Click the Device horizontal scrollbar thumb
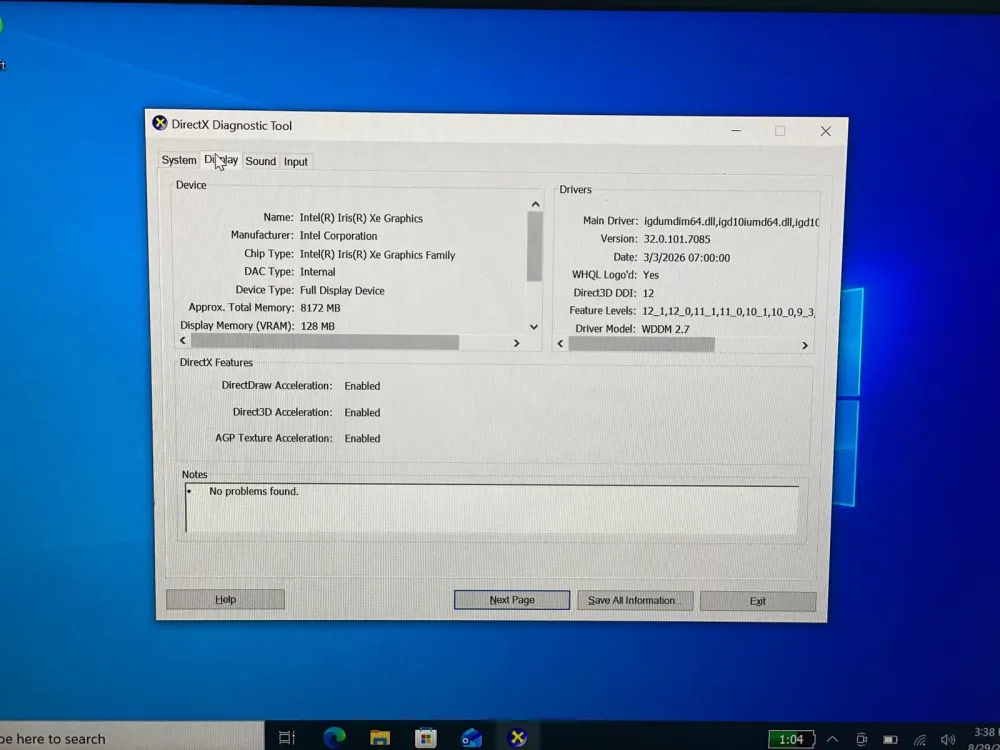The width and height of the screenshot is (1000, 750). [325, 342]
